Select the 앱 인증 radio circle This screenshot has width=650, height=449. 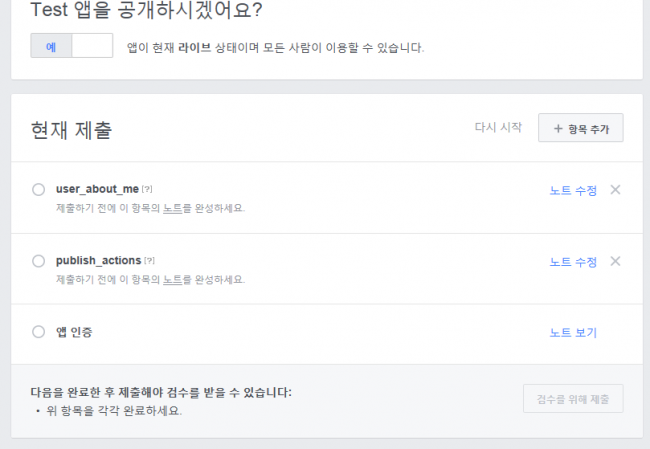tap(39, 332)
